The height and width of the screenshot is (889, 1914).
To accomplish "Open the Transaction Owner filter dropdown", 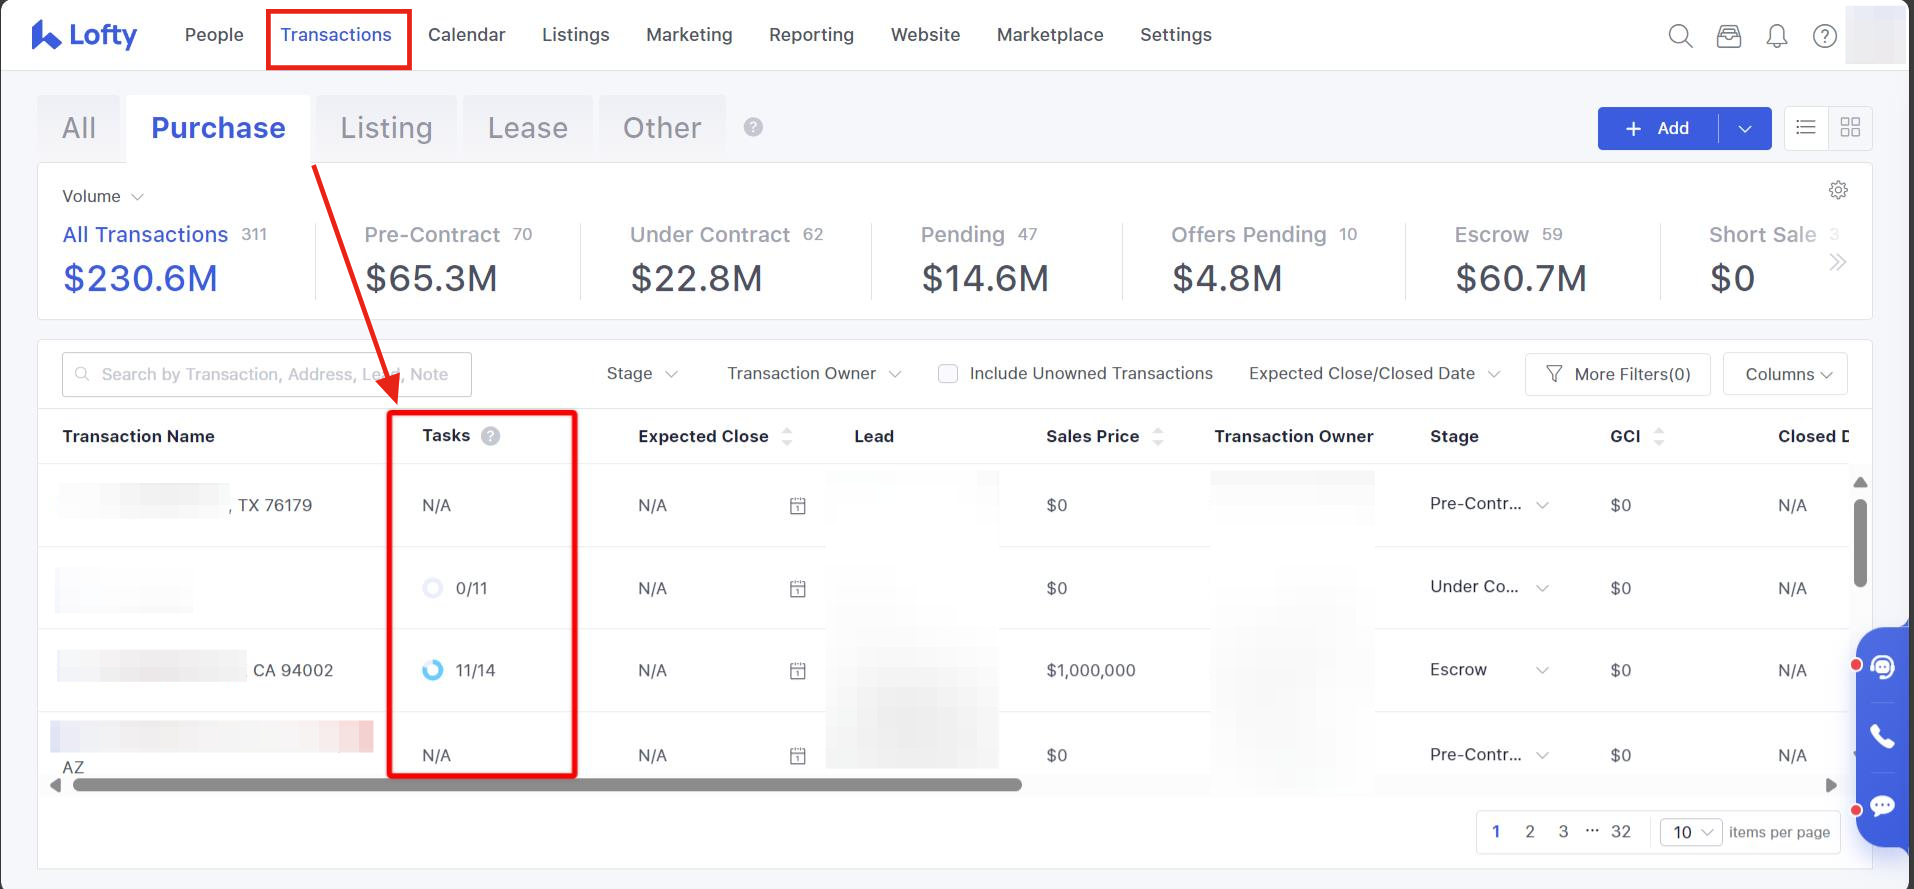I will [814, 374].
